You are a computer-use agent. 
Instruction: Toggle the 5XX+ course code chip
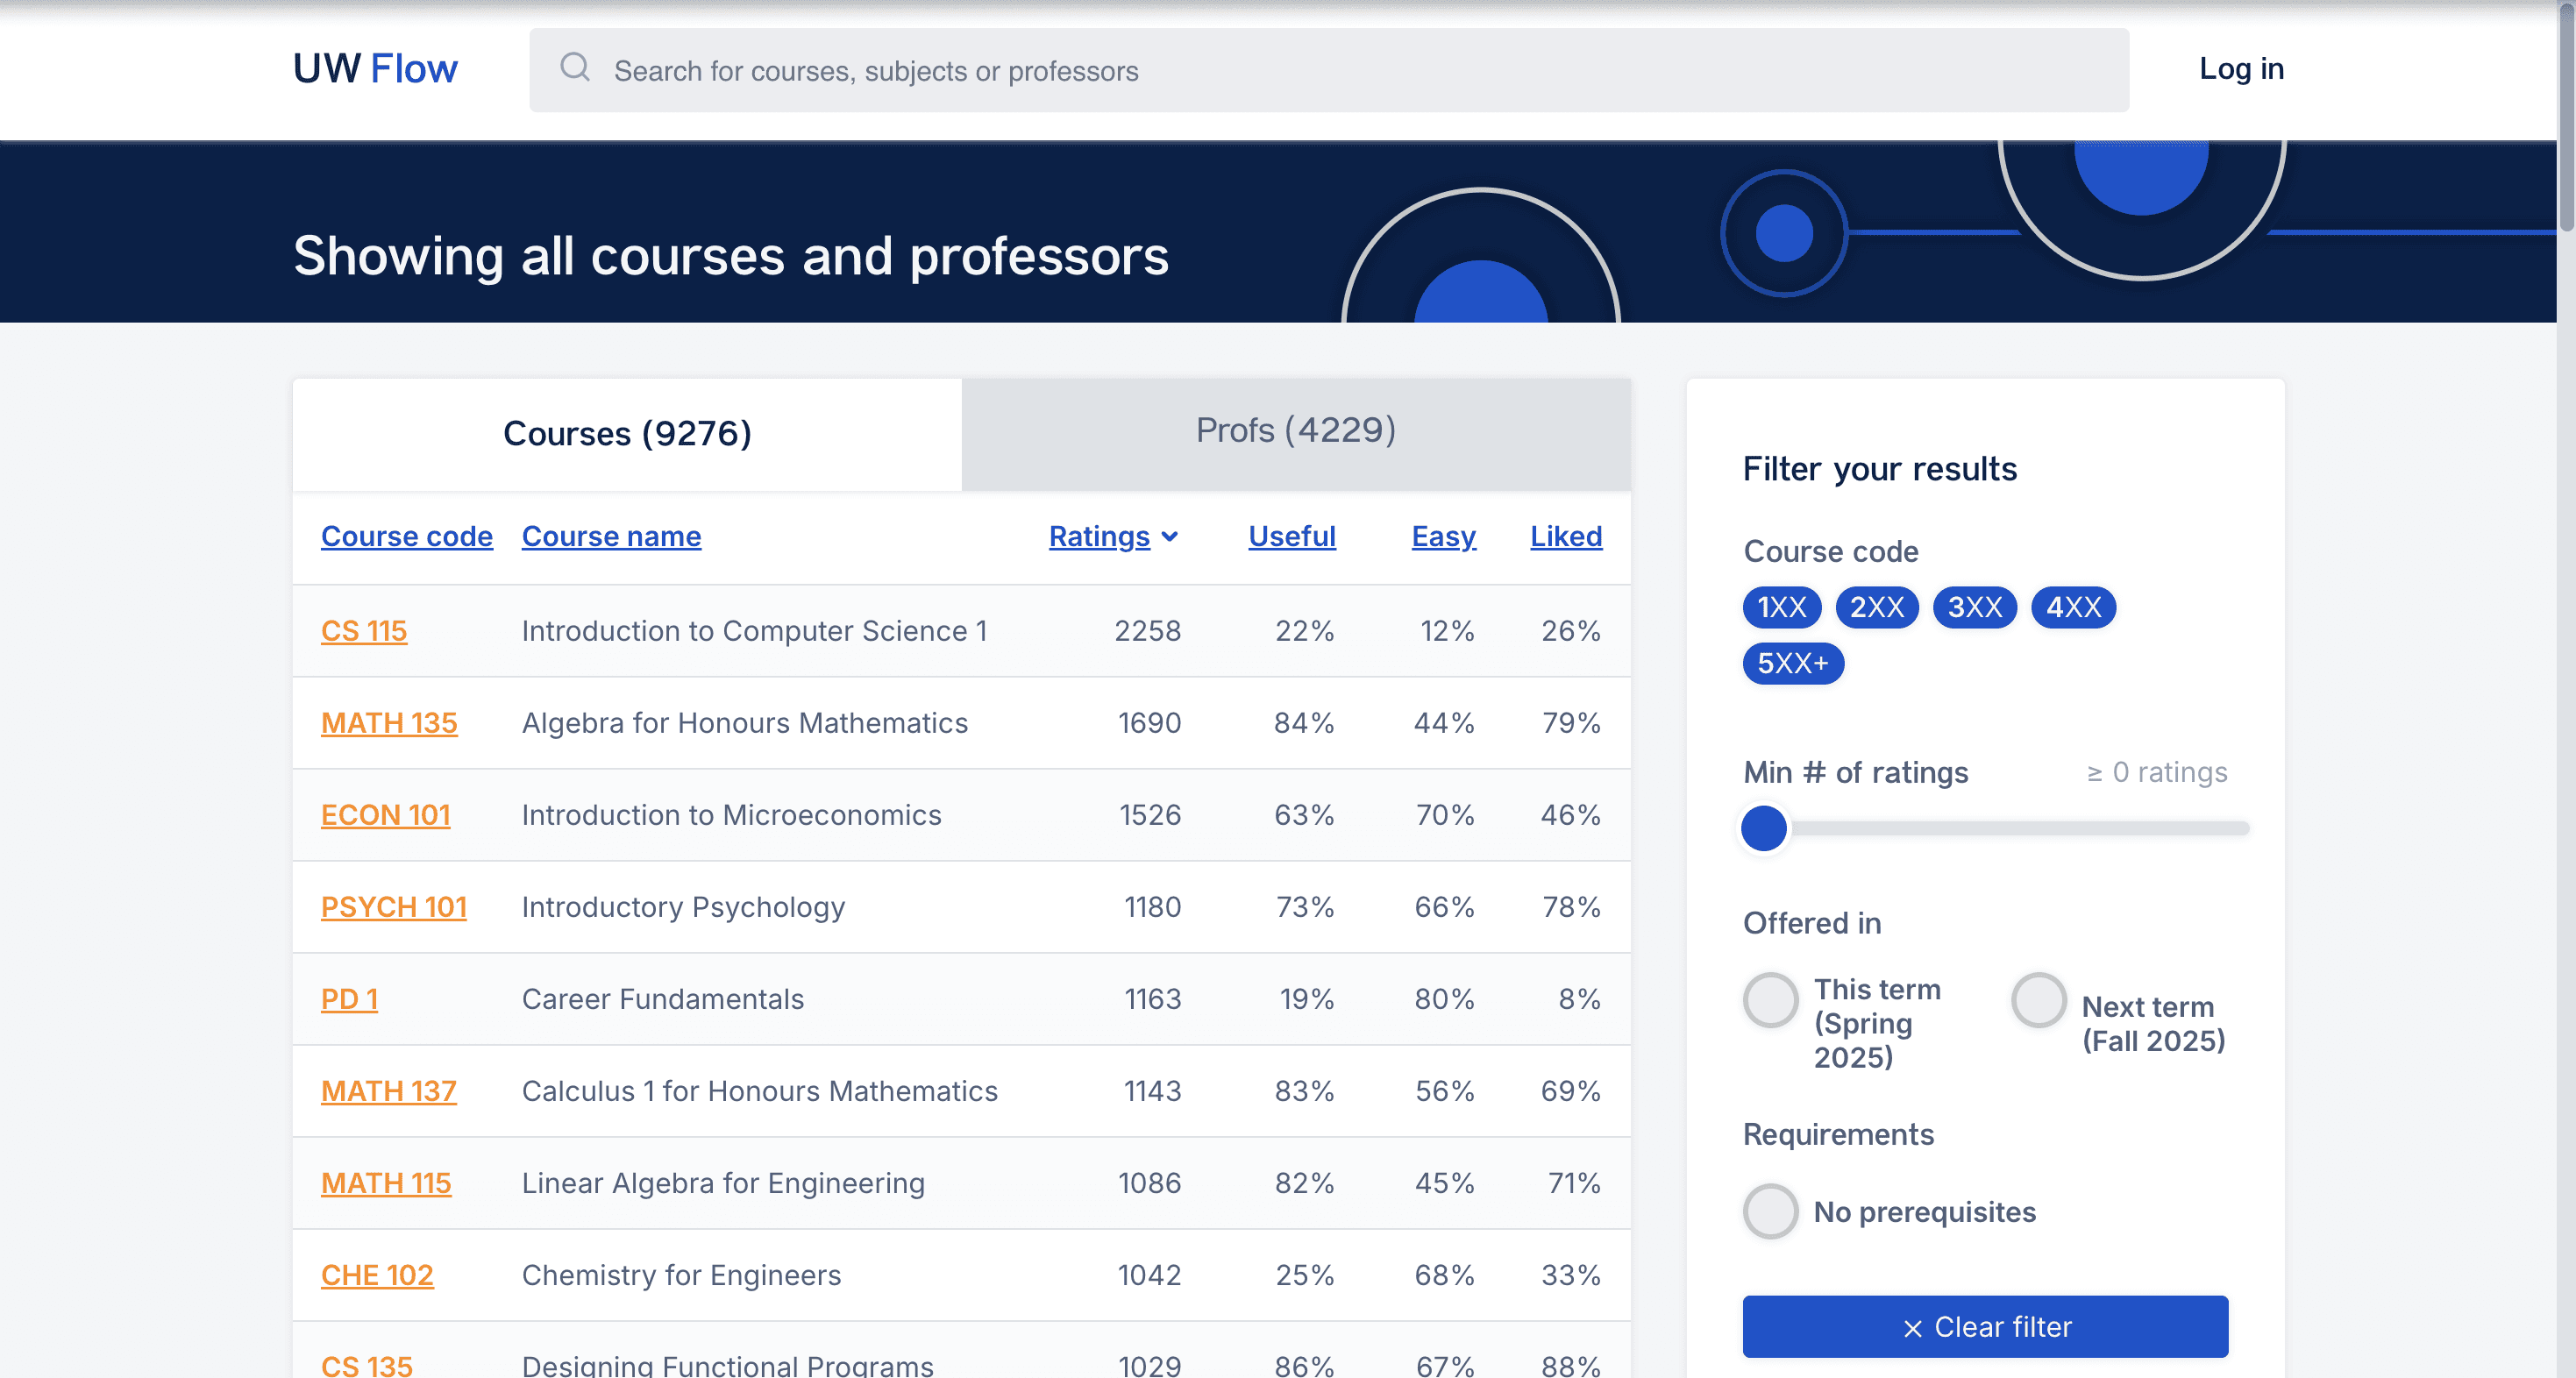click(x=1792, y=663)
